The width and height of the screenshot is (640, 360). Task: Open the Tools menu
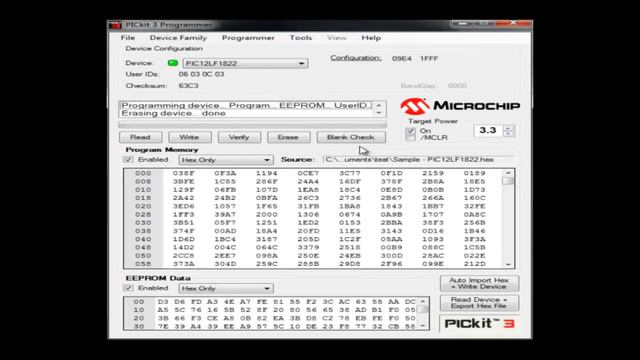coord(301,38)
